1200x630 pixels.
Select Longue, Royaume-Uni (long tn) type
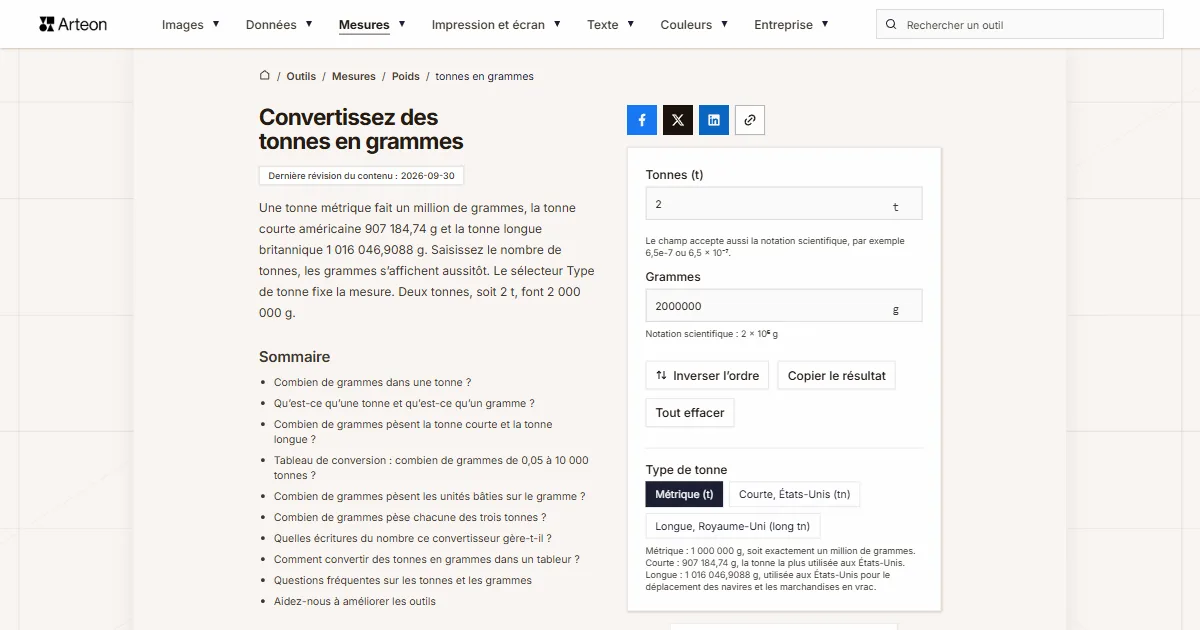733,526
